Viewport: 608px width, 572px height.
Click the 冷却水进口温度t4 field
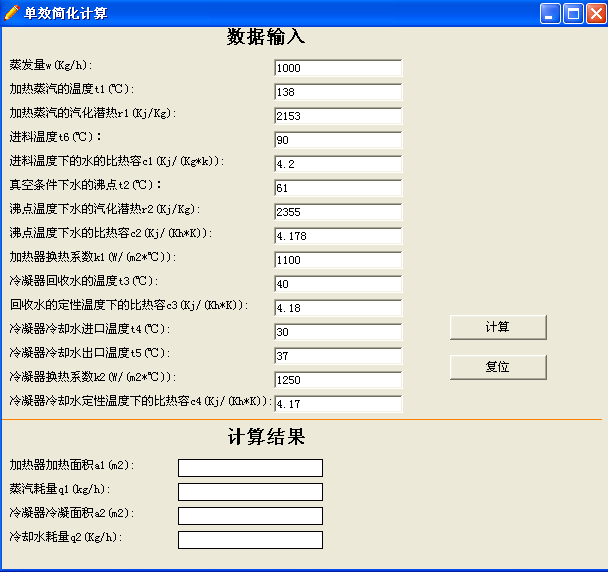(338, 332)
